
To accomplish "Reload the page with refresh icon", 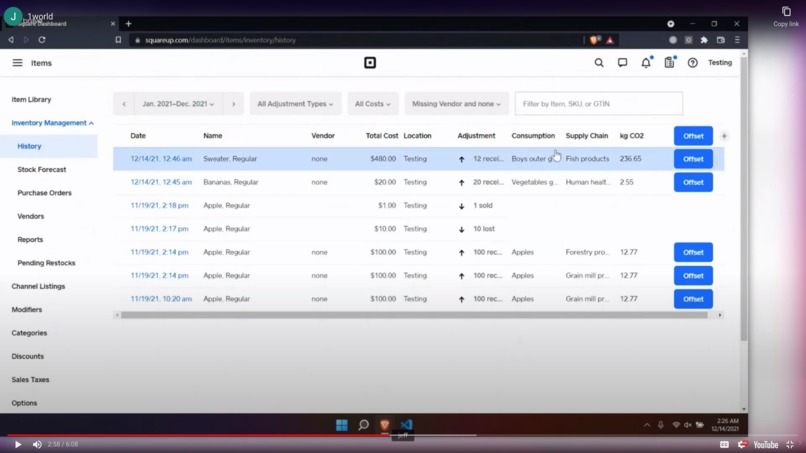I will point(42,40).
